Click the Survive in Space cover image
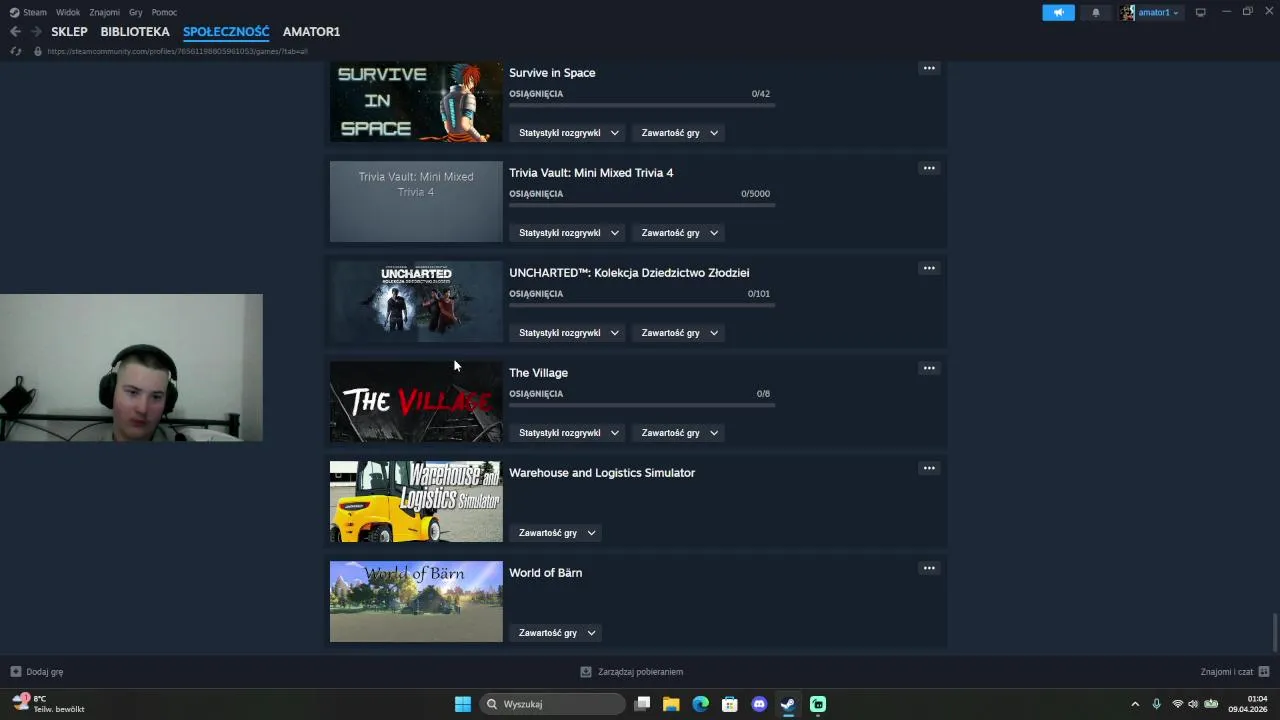The width and height of the screenshot is (1280, 720). pos(416,102)
